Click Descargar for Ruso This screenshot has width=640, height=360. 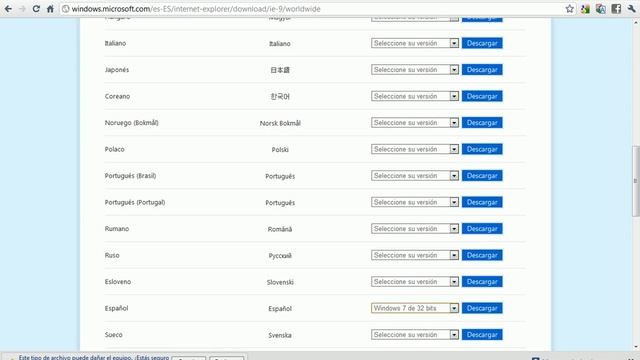(x=482, y=255)
